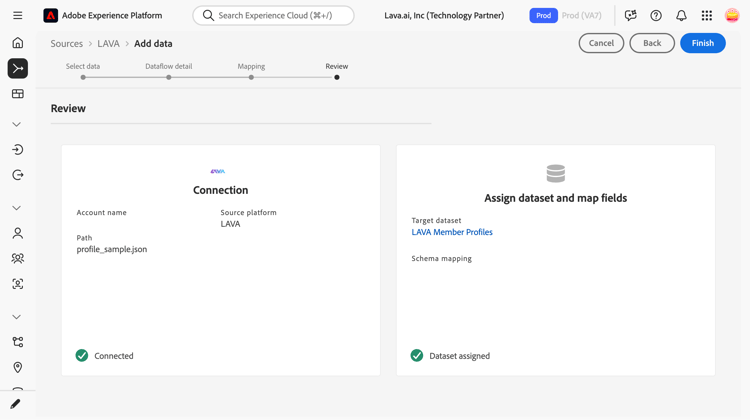This screenshot has height=420, width=750.
Task: Open the destinations export sidebar icon
Action: point(18,175)
